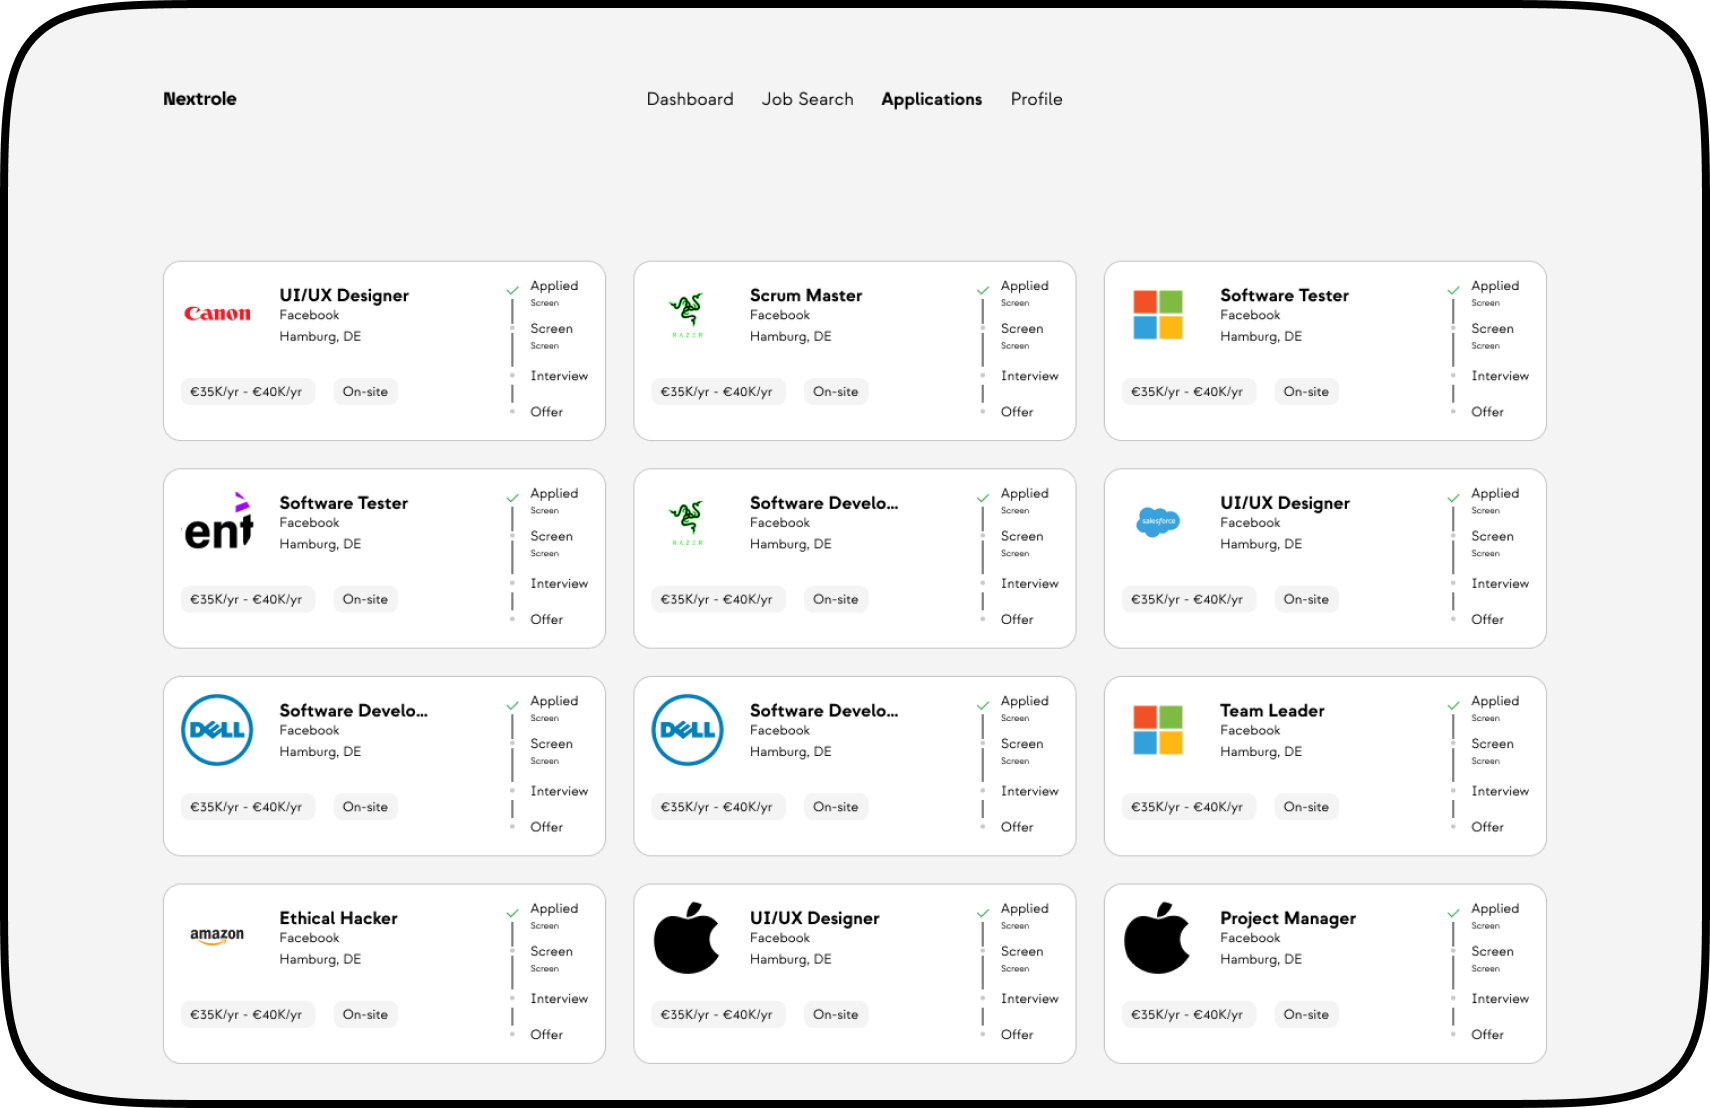Viewport: 1710px width, 1108px height.
Task: Click Applied checkmark on Ethical Hacker card
Action: (x=512, y=913)
